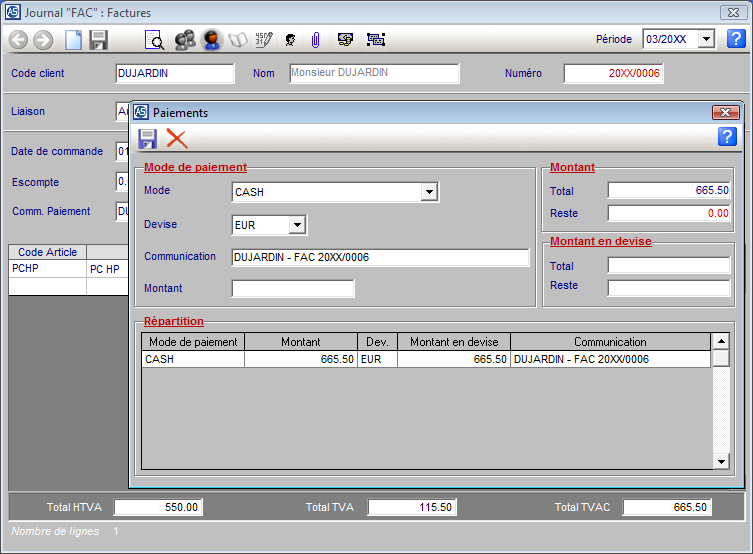Click the Communication text field
This screenshot has height=554, width=753.
click(380, 258)
